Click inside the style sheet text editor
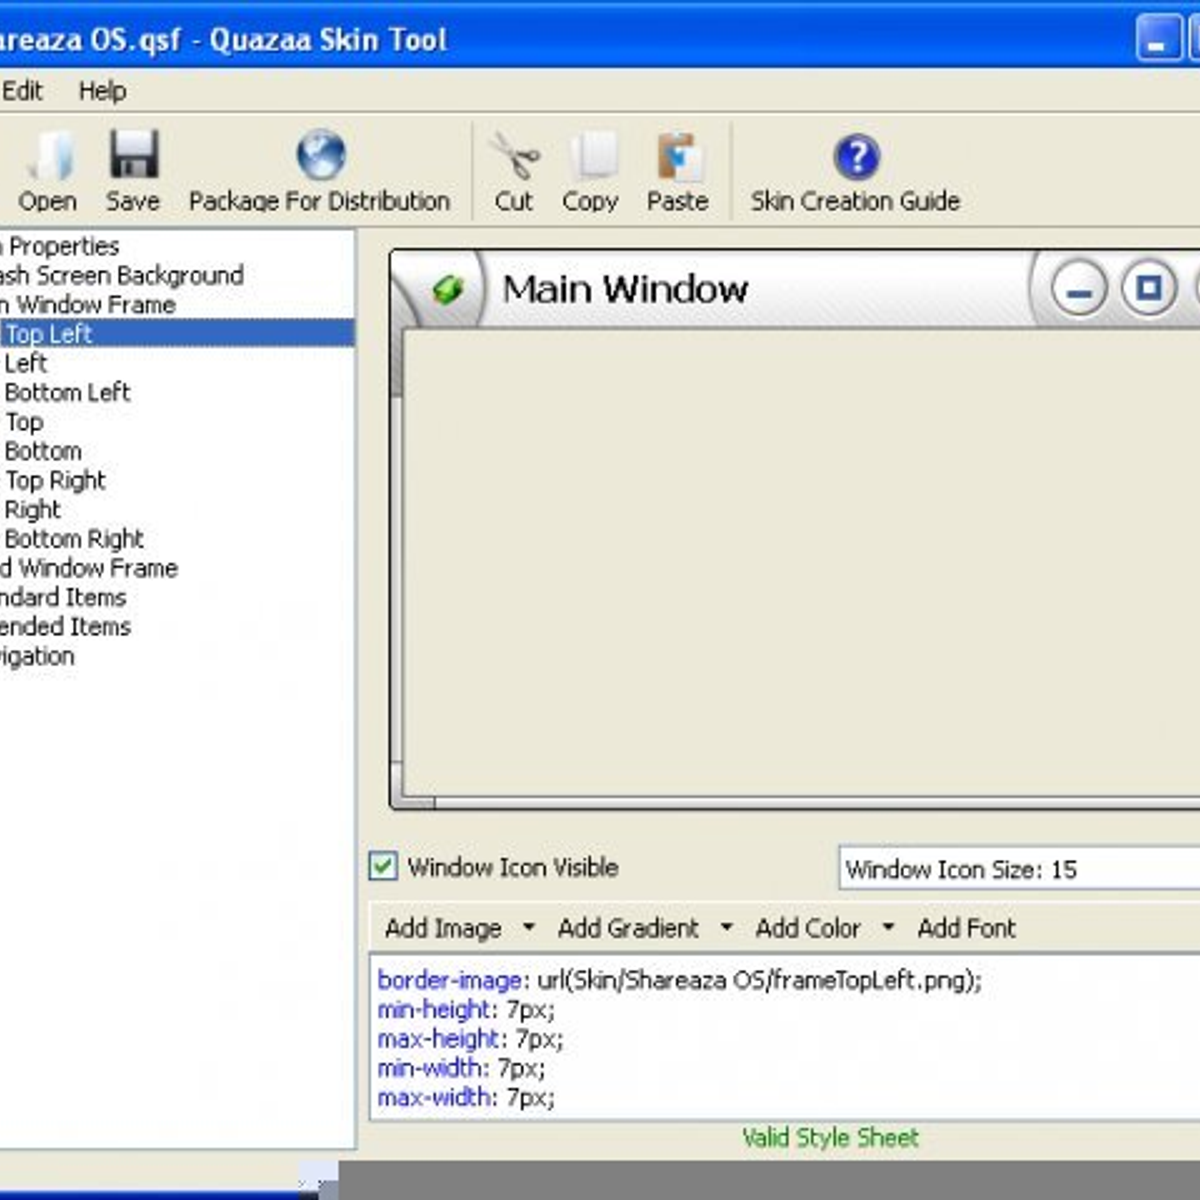 click(x=784, y=1037)
